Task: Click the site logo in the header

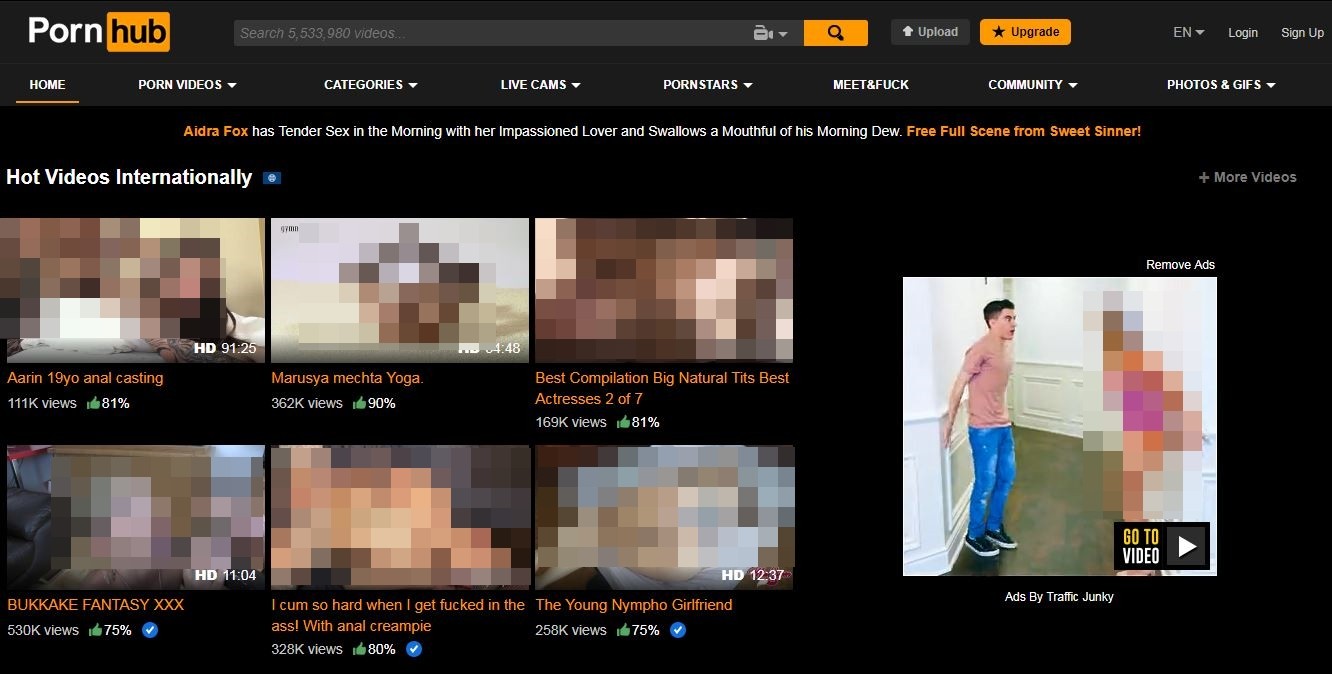Action: (99, 32)
